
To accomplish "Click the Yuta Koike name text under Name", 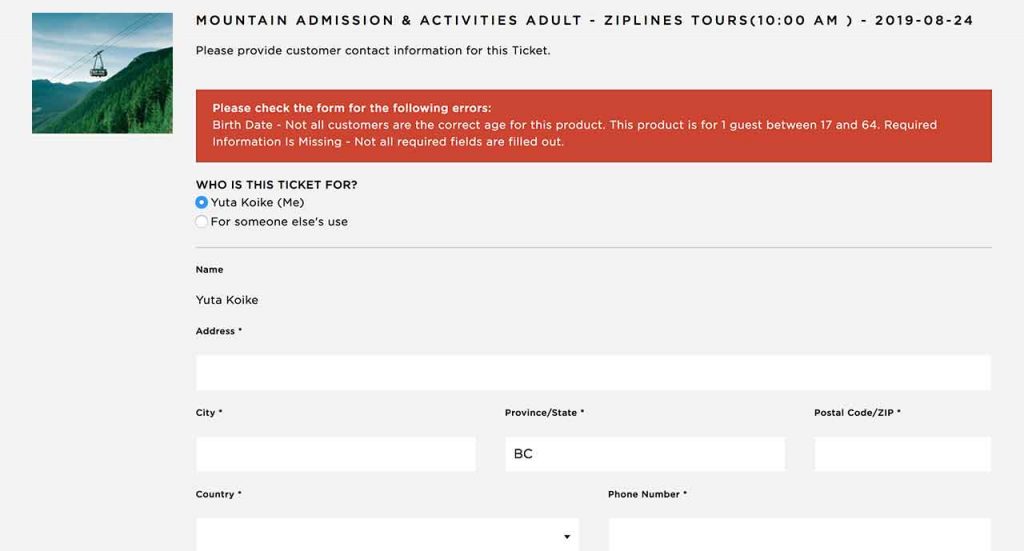I will pyautogui.click(x=227, y=300).
